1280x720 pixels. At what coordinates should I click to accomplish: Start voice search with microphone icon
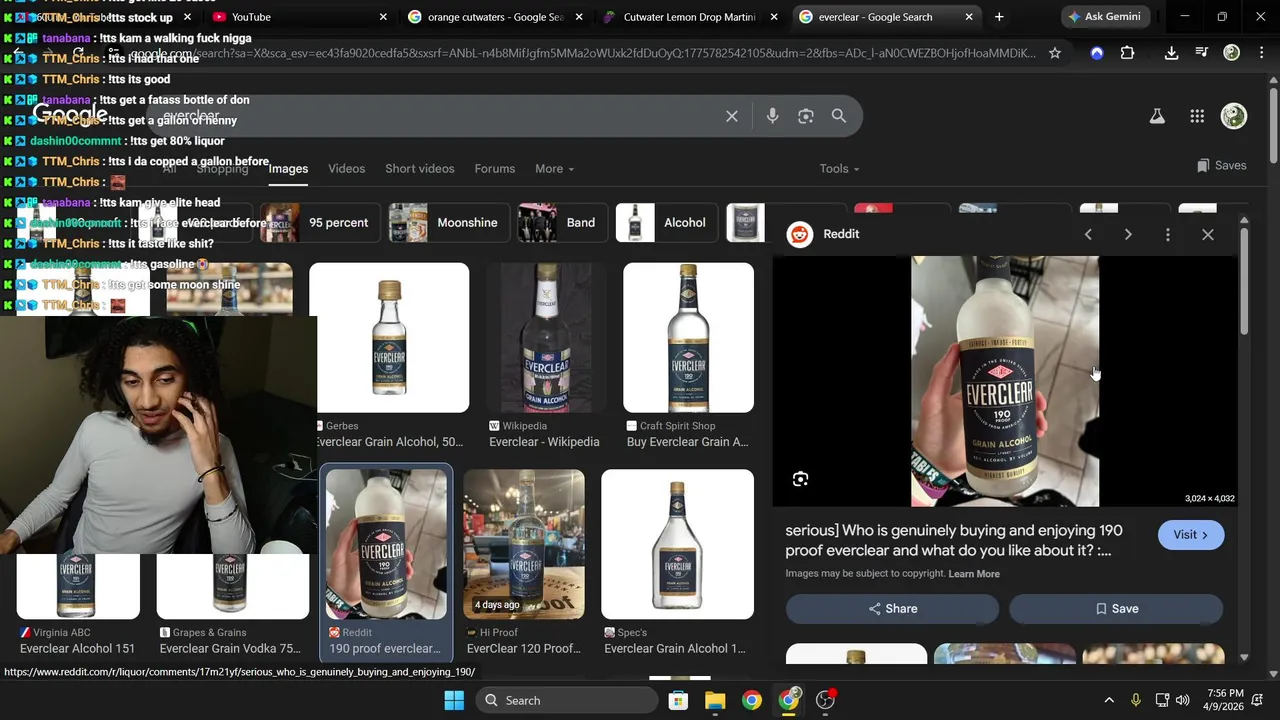click(772, 116)
